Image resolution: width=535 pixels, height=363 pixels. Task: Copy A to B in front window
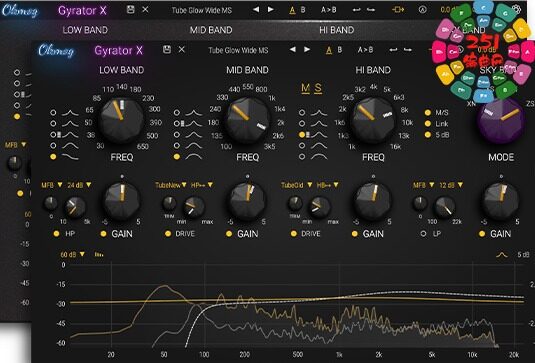coord(365,50)
